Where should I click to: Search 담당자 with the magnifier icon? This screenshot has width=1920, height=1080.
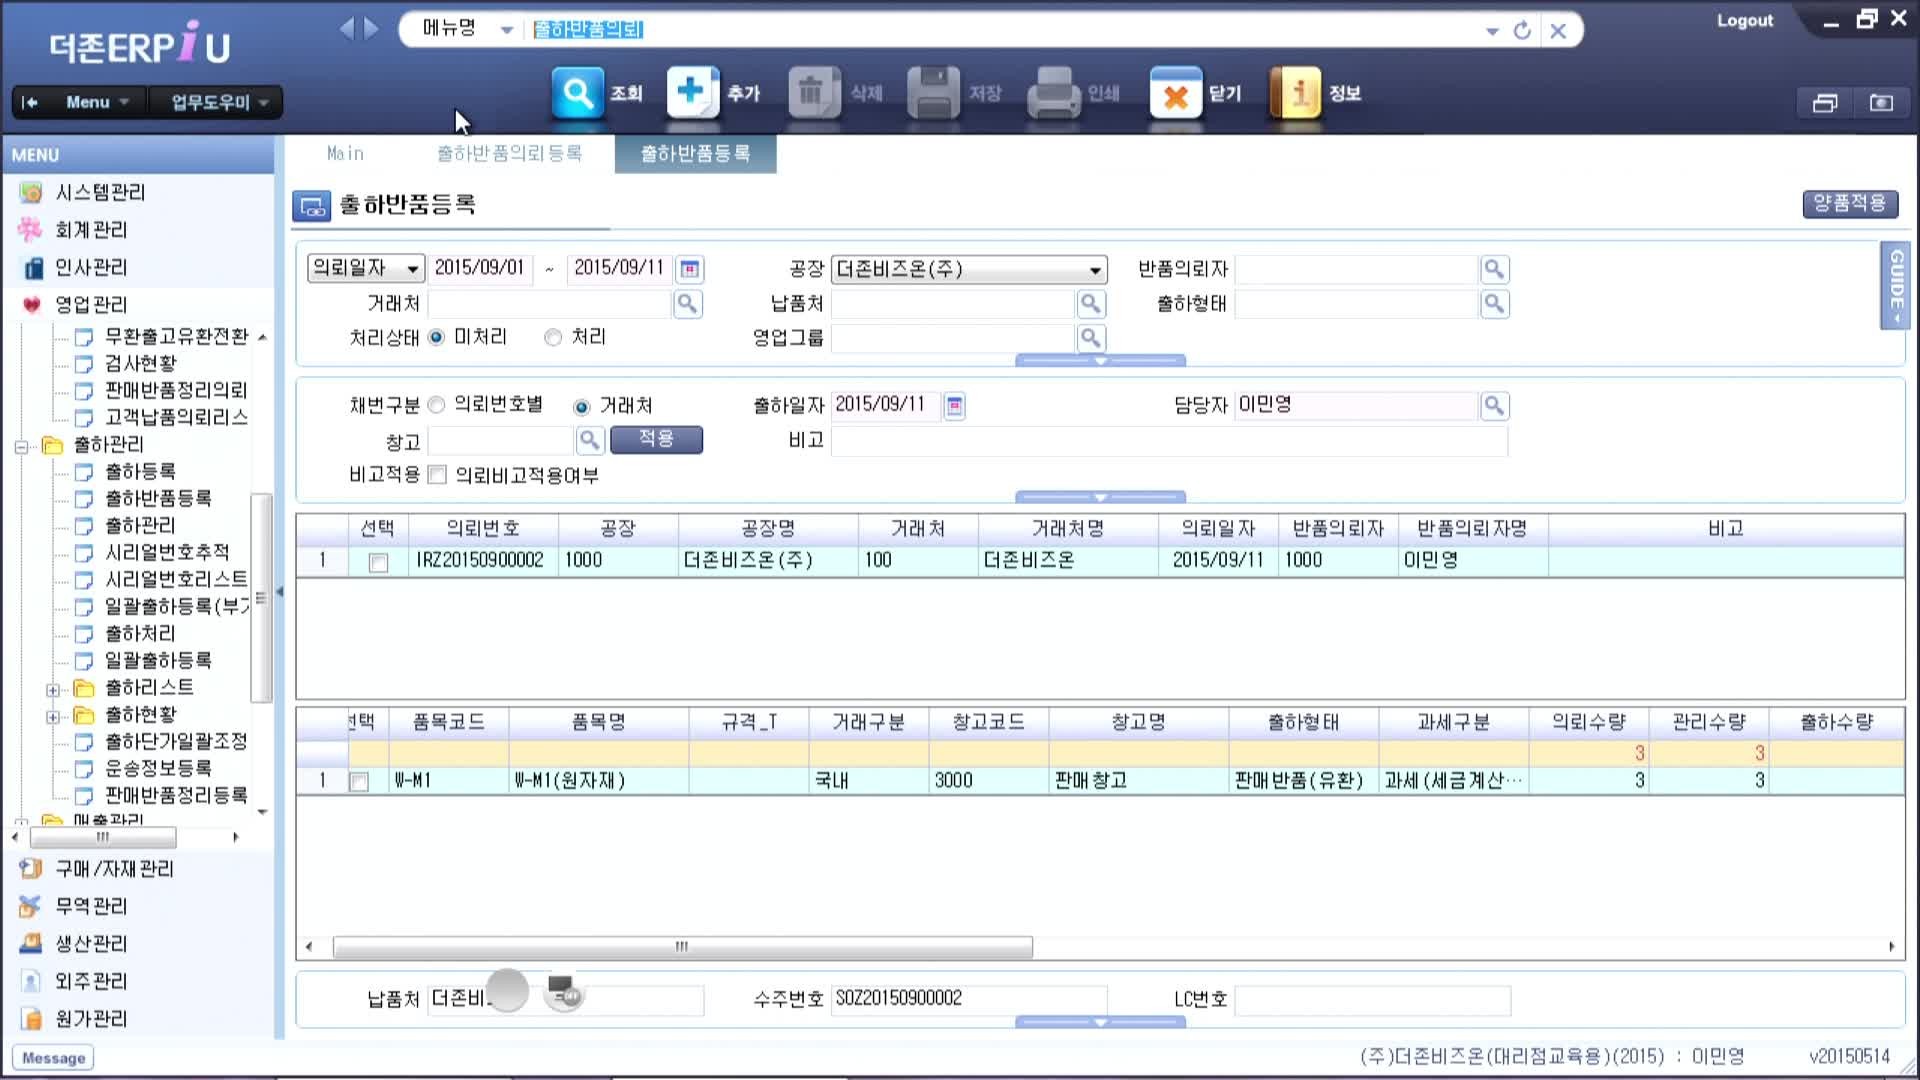tap(1494, 406)
